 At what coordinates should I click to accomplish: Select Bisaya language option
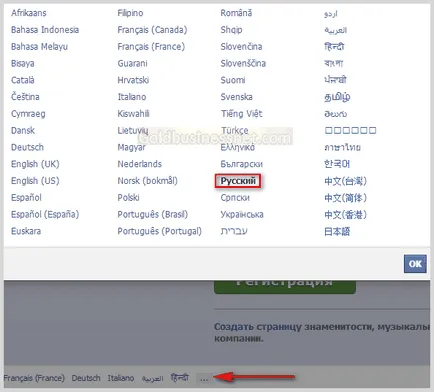(23, 63)
